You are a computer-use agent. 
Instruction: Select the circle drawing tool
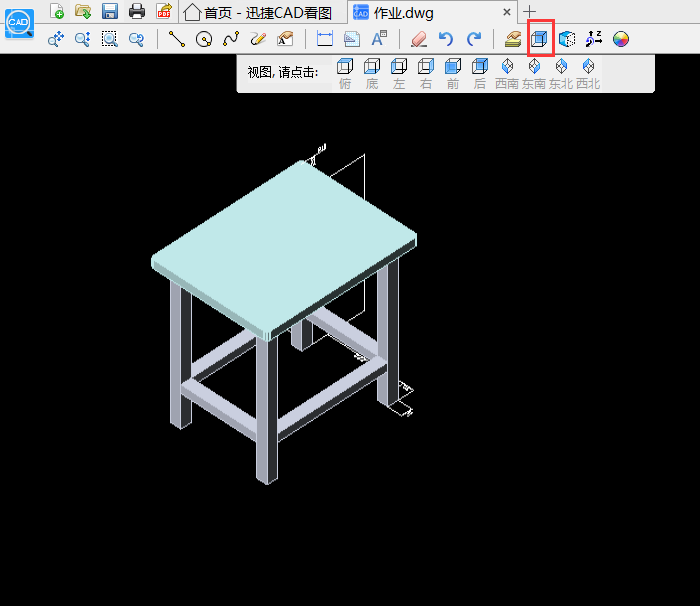pyautogui.click(x=204, y=39)
